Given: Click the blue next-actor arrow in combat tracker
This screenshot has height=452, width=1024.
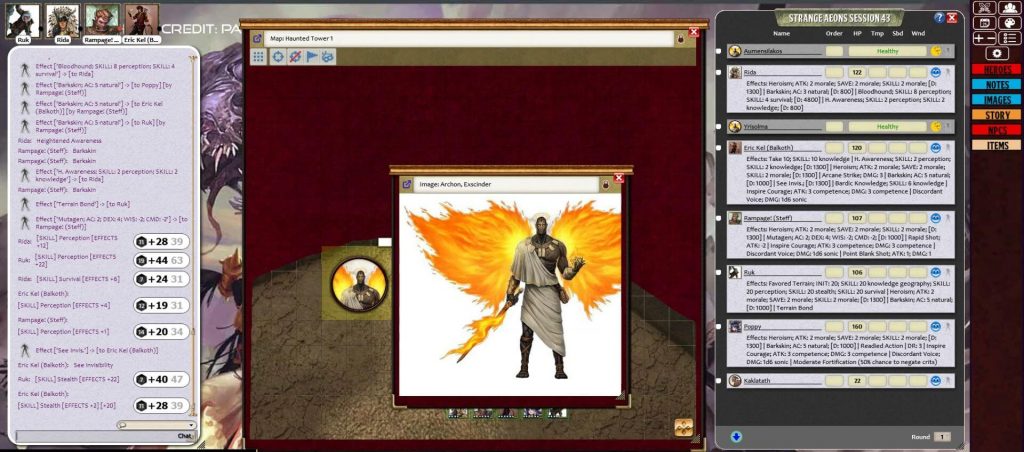Looking at the screenshot, I should pyautogui.click(x=736, y=436).
